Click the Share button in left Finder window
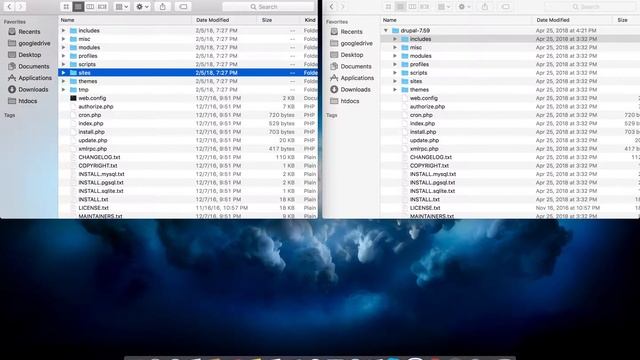 (163, 7)
